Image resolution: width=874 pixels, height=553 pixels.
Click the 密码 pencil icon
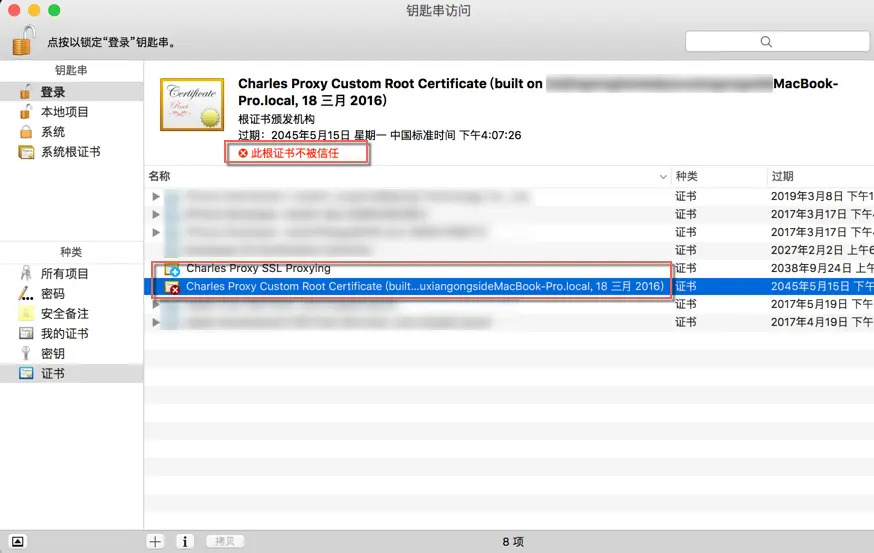coord(26,293)
